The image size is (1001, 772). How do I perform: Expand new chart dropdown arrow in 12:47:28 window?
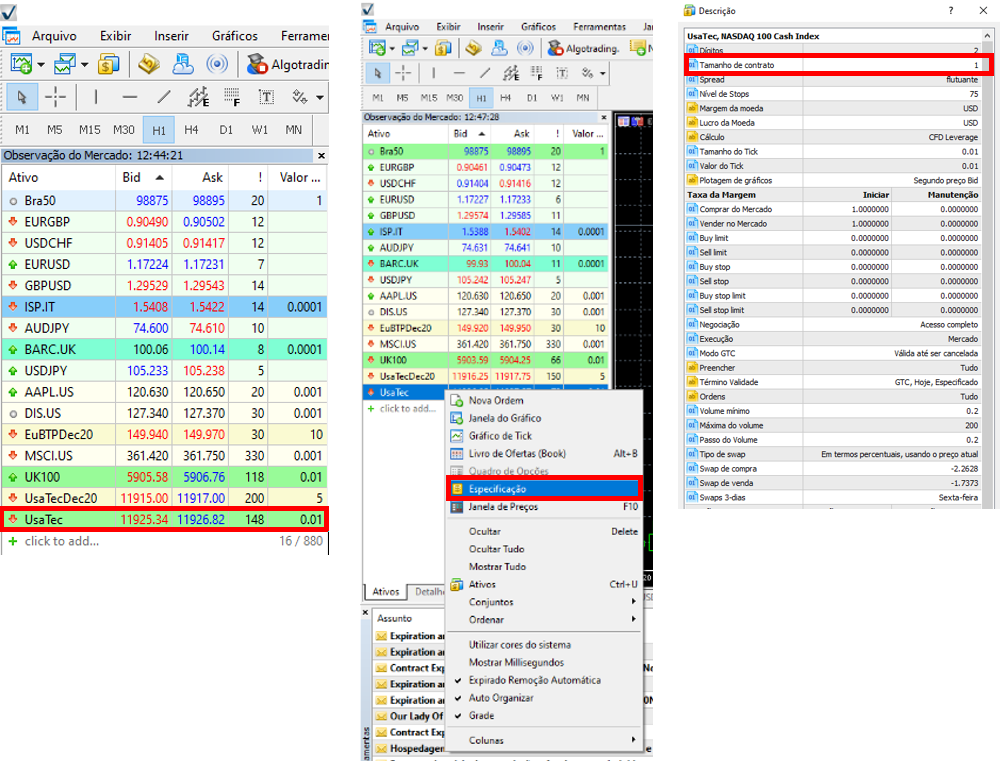point(392,49)
